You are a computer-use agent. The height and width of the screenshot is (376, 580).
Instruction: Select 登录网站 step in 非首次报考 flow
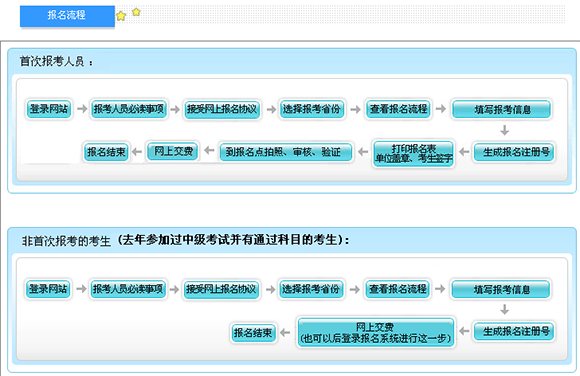(48, 289)
